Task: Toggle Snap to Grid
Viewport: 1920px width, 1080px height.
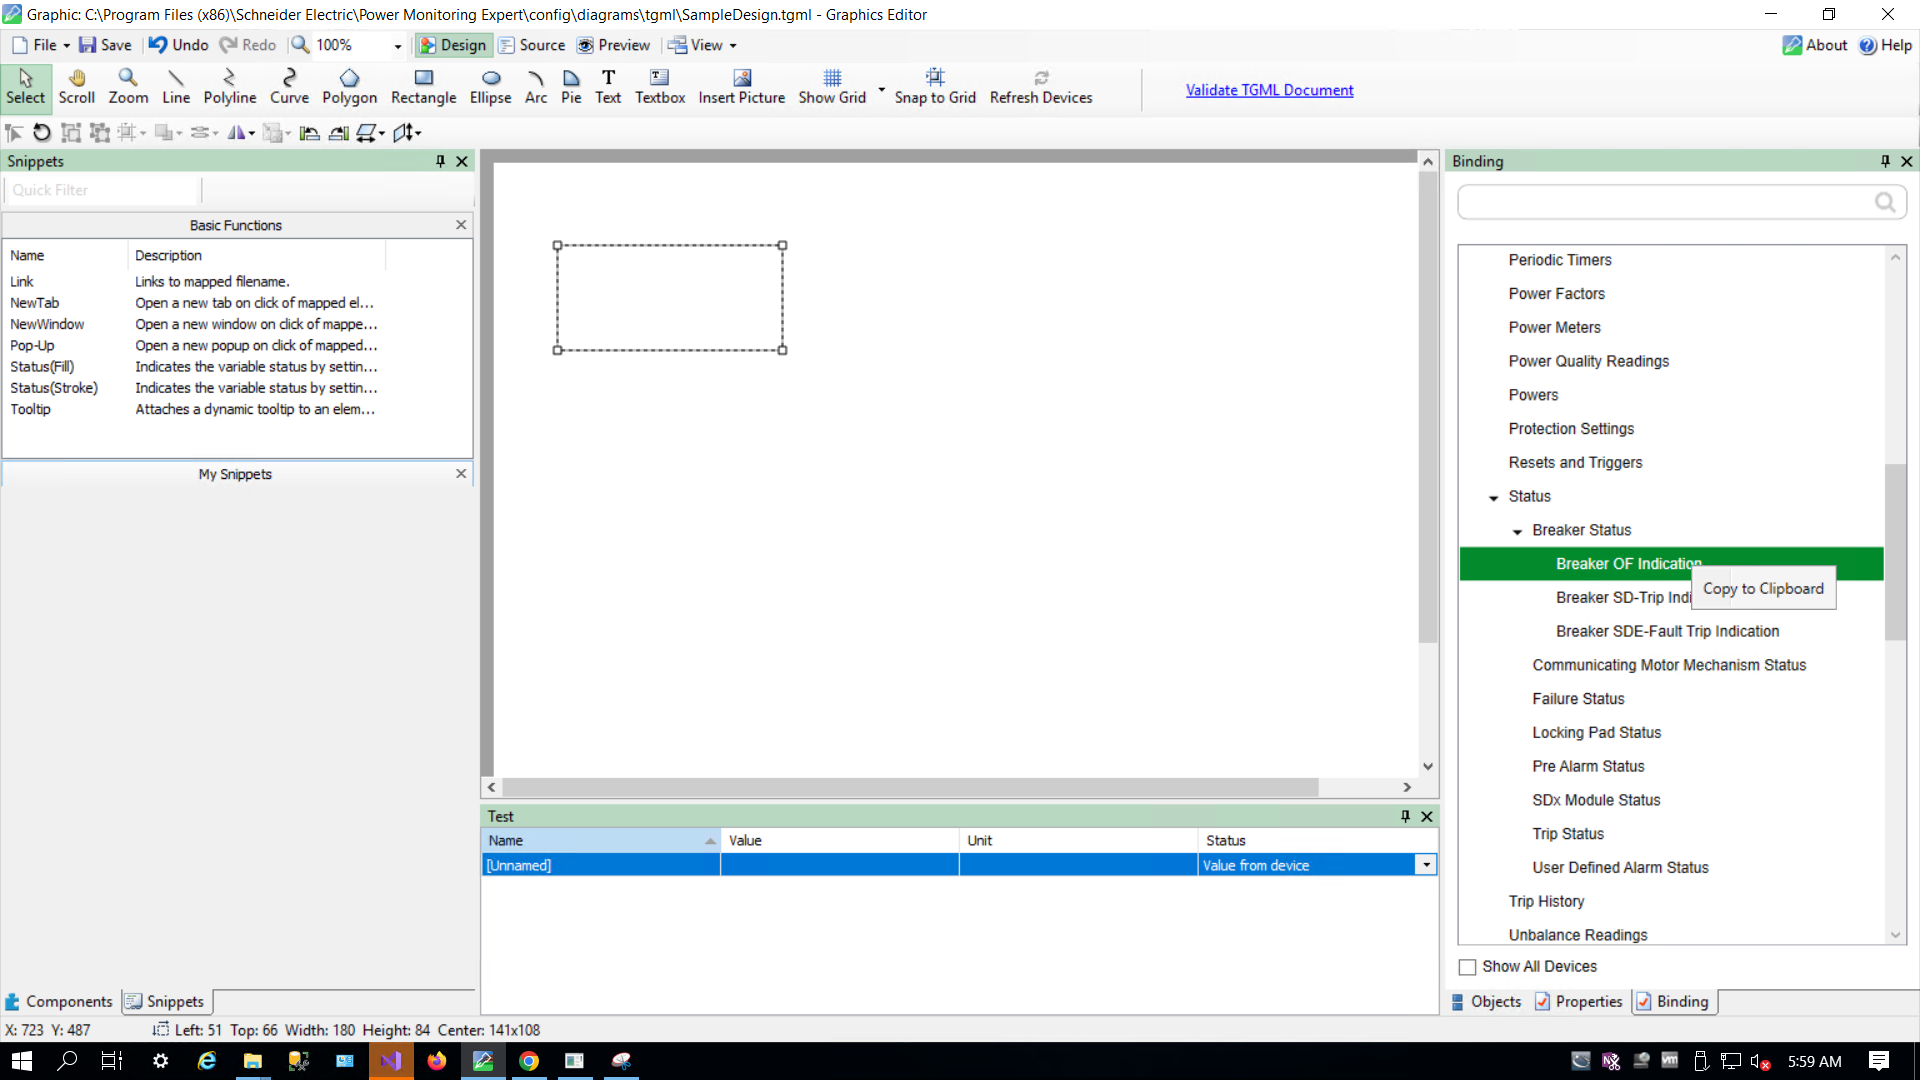Action: click(935, 87)
